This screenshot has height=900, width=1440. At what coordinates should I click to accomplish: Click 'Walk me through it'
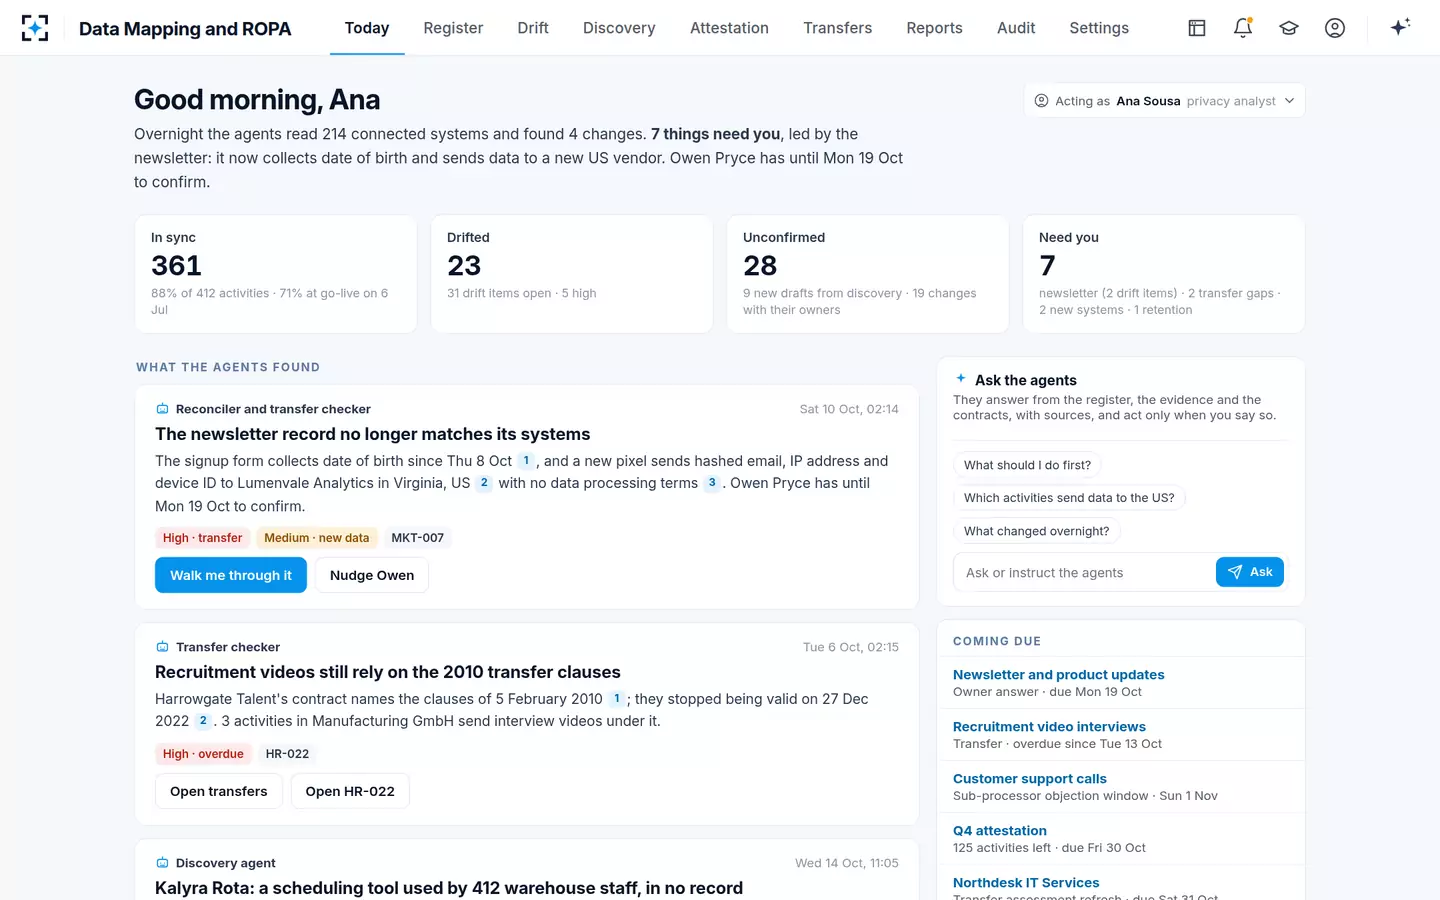click(231, 575)
